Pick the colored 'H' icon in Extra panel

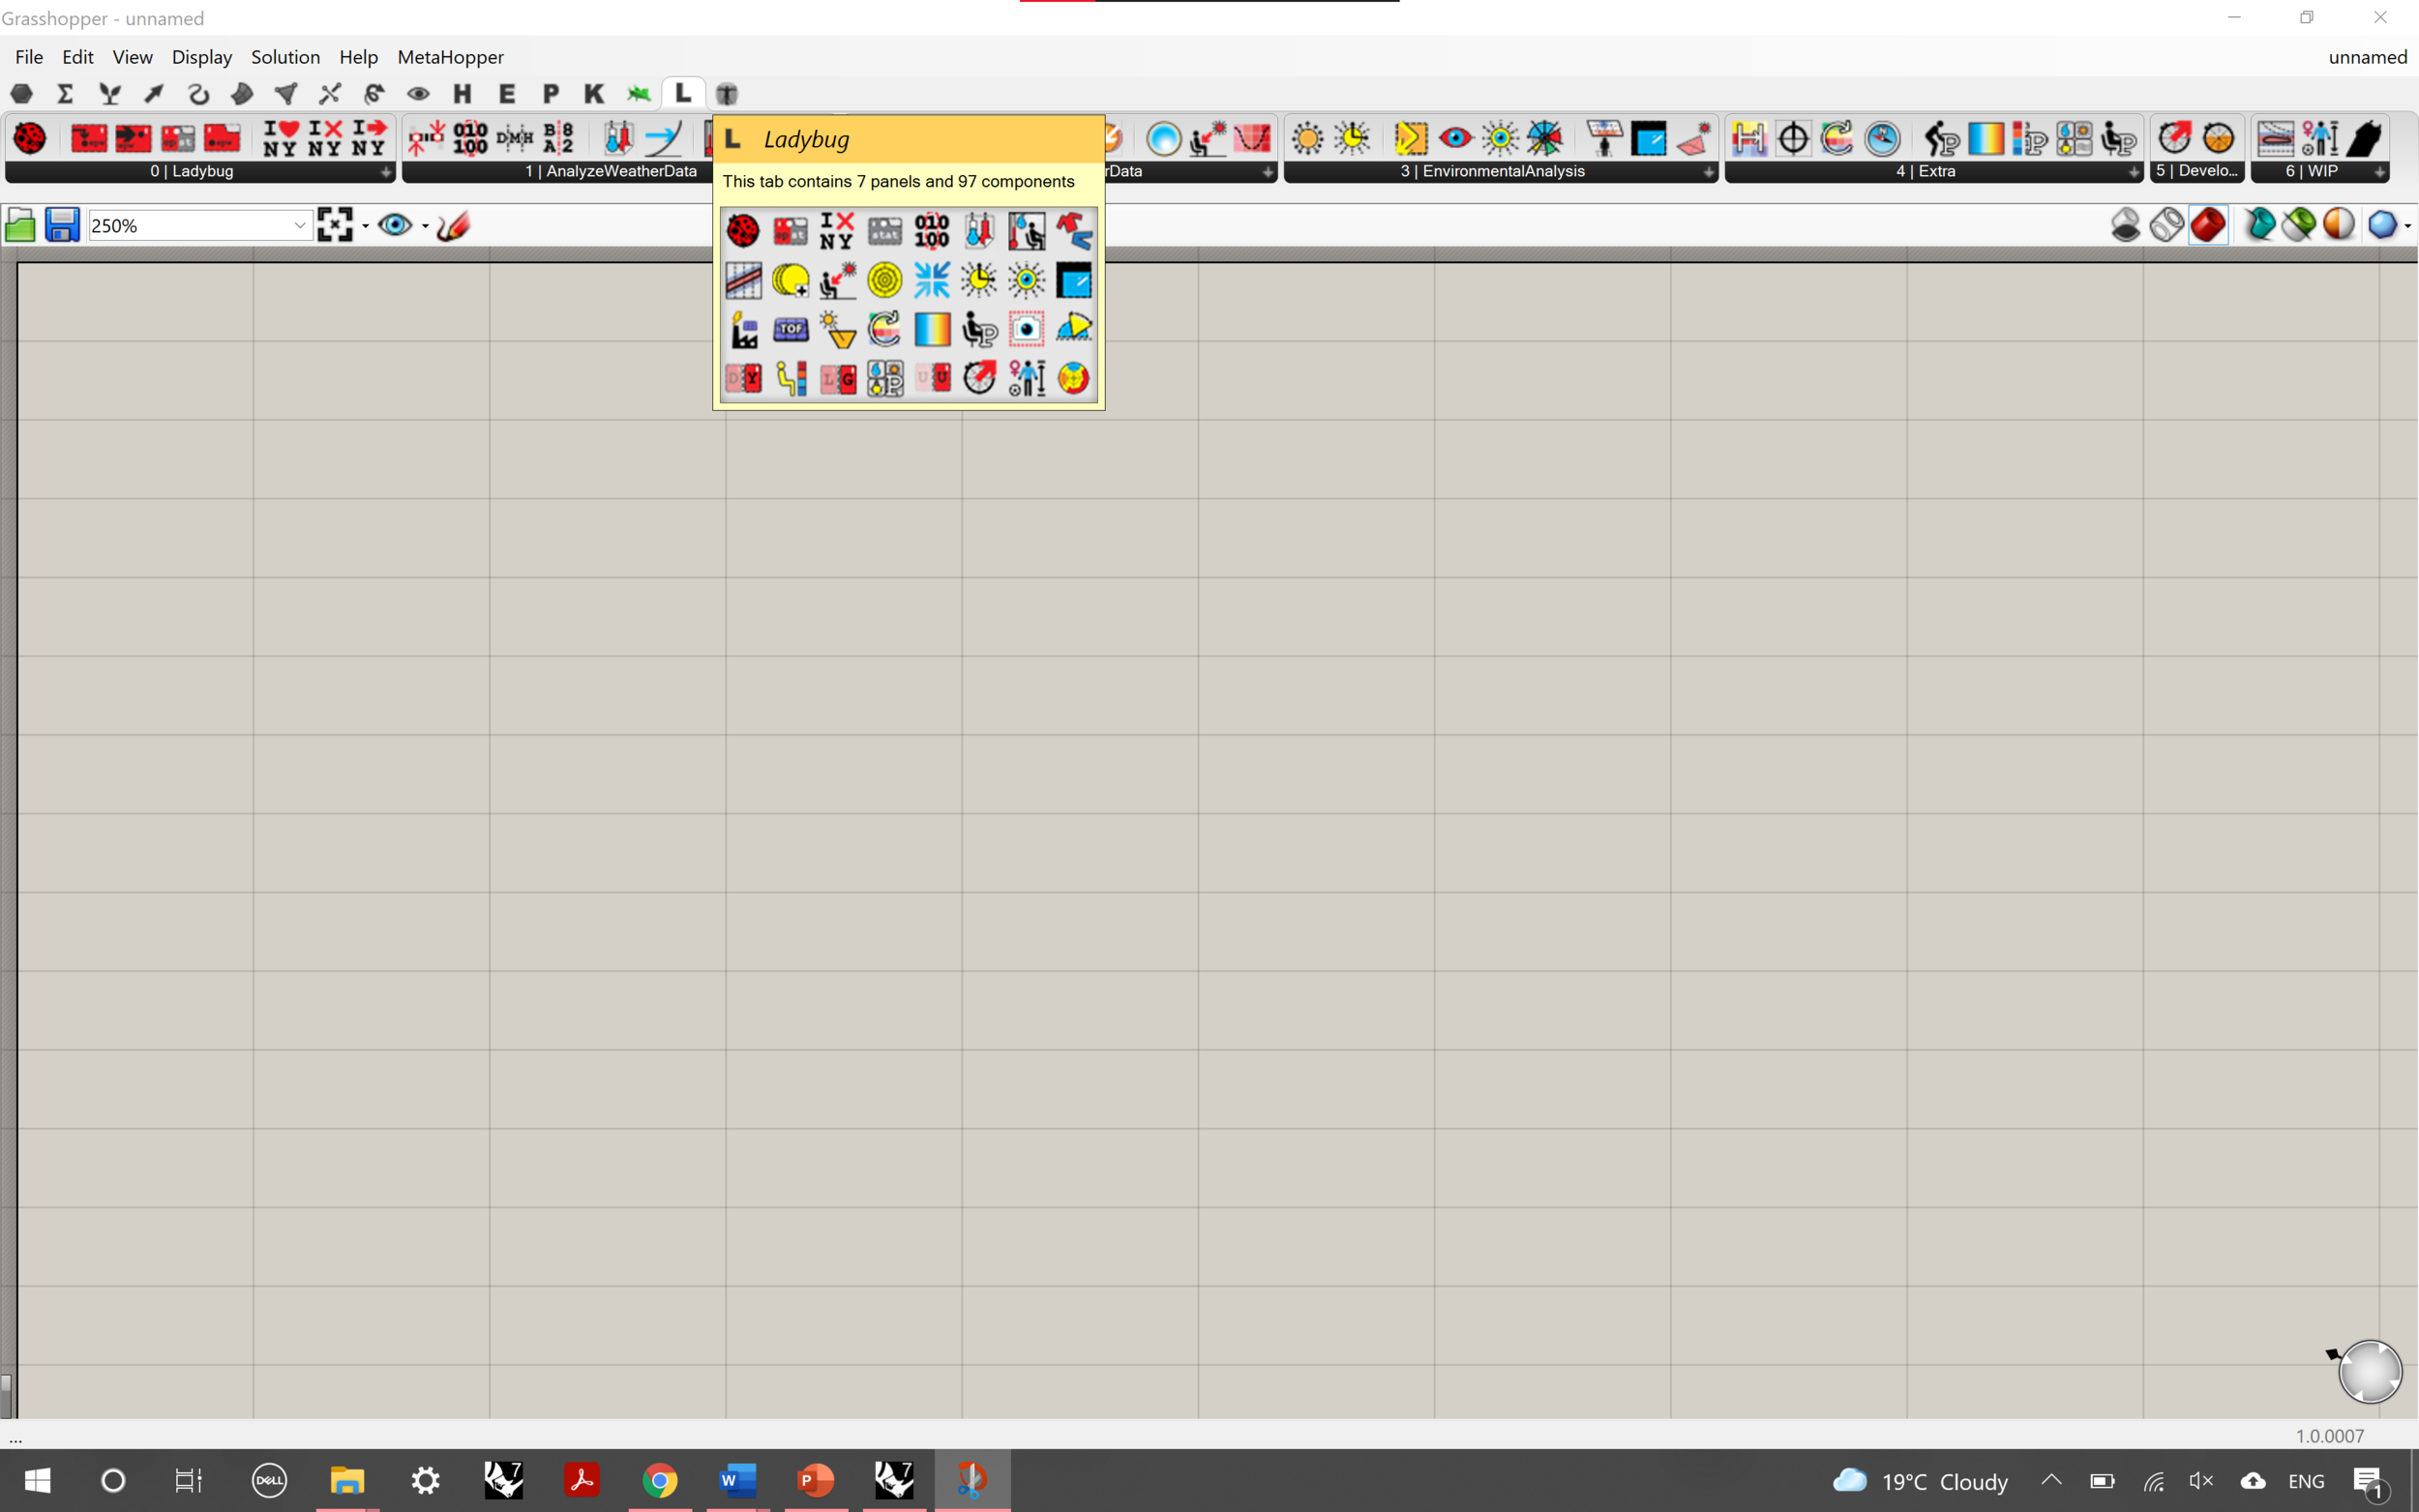1749,138
